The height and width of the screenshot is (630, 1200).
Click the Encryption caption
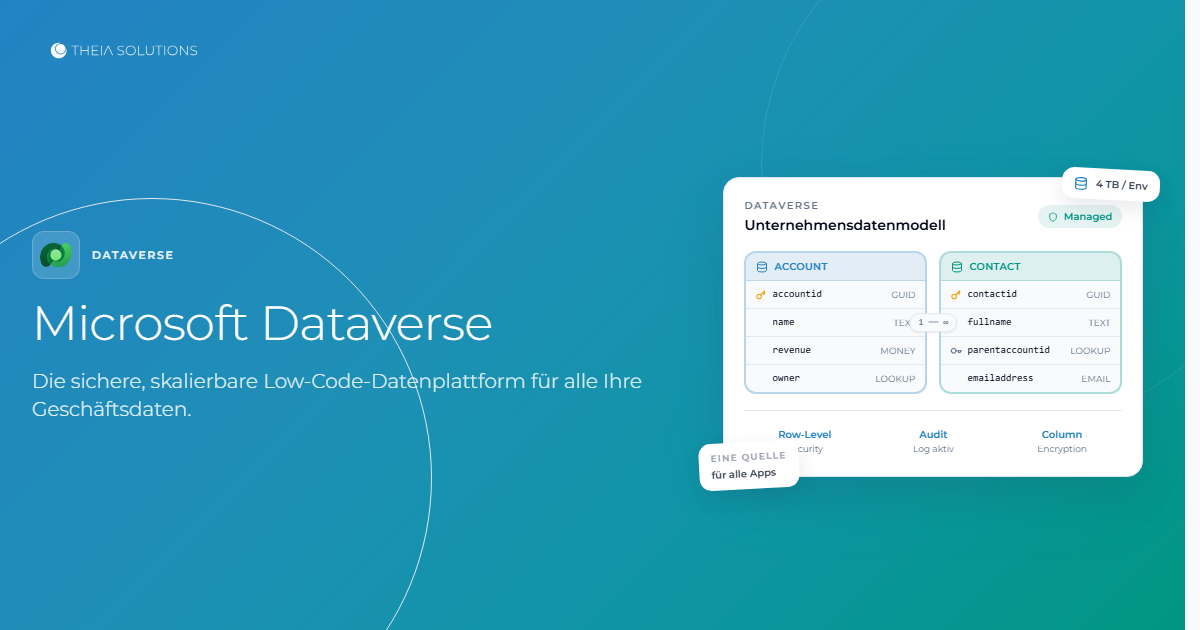pyautogui.click(x=1062, y=449)
